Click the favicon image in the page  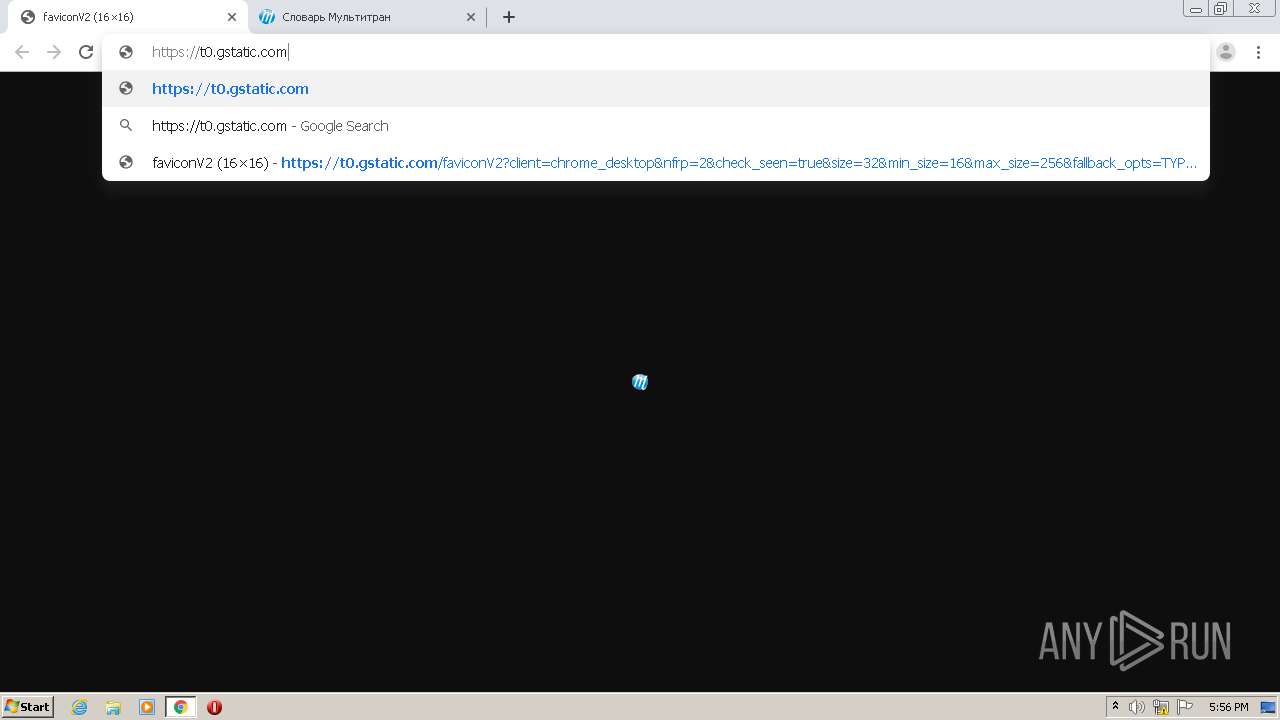pyautogui.click(x=640, y=382)
